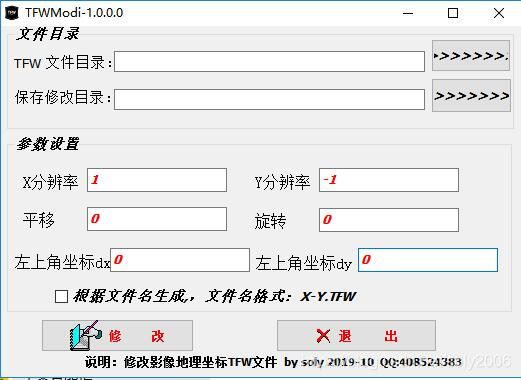
Task: Browse for the 保存修改目录 folder with arrows button
Action: [x=471, y=95]
